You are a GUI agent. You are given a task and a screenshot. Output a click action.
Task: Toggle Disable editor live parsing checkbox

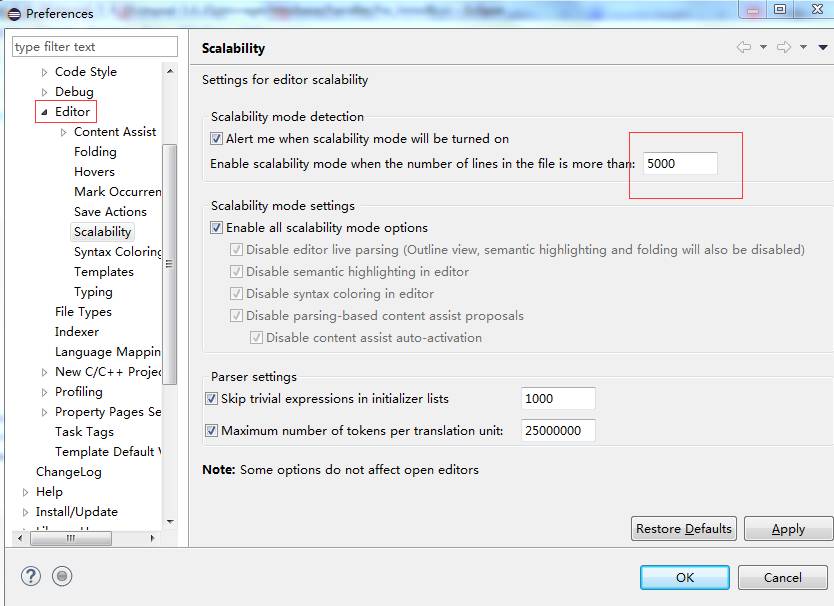click(236, 250)
